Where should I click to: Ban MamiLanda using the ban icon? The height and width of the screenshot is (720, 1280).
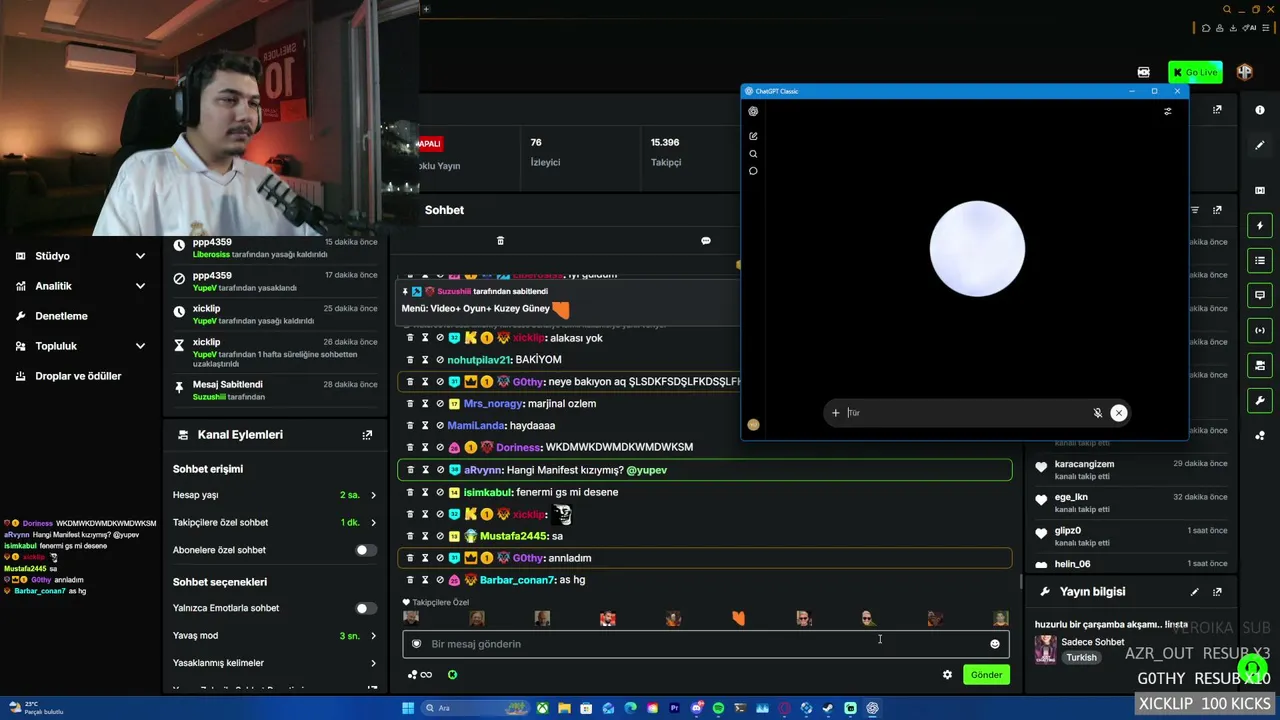(x=440, y=426)
